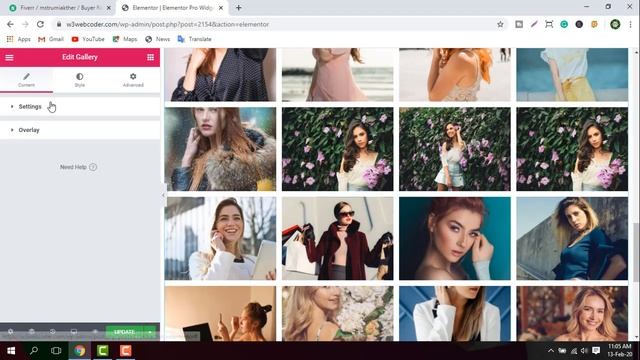Viewport: 640px width, 360px height.
Task: Click the Preview eye icon in footer
Action: (x=95, y=332)
